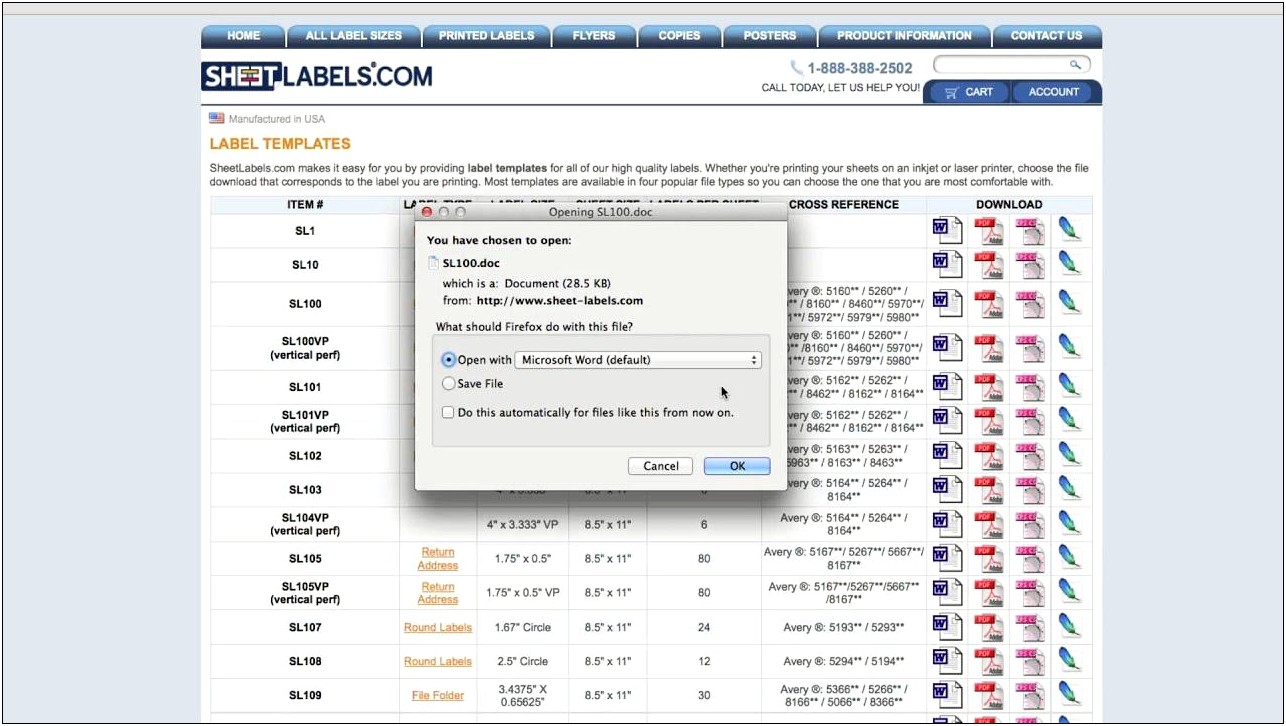Download the Word template for SL108
This screenshot has height=726, width=1286.
click(x=947, y=661)
